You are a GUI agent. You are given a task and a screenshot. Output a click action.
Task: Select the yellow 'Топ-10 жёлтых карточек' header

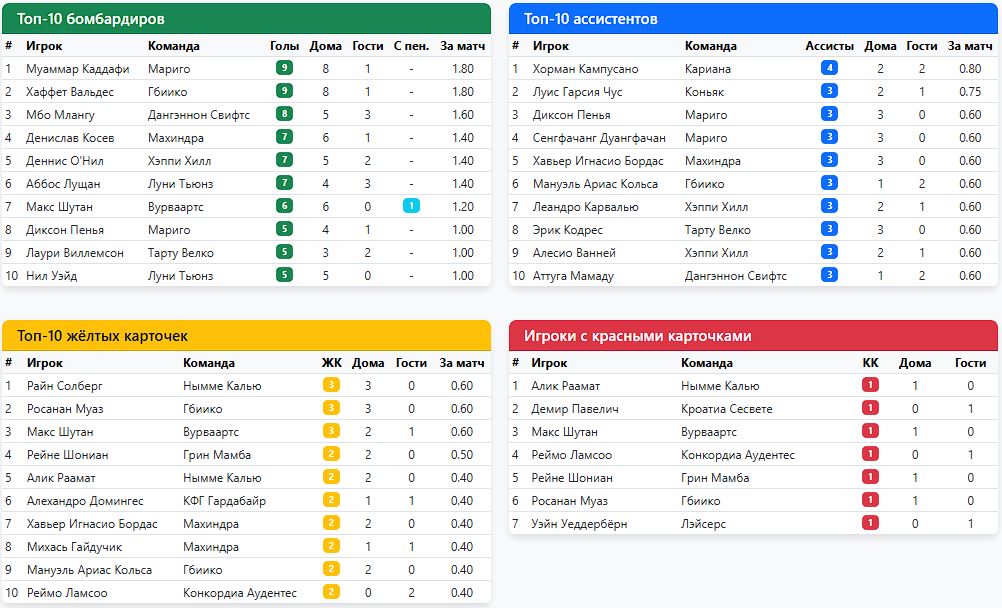(x=246, y=336)
